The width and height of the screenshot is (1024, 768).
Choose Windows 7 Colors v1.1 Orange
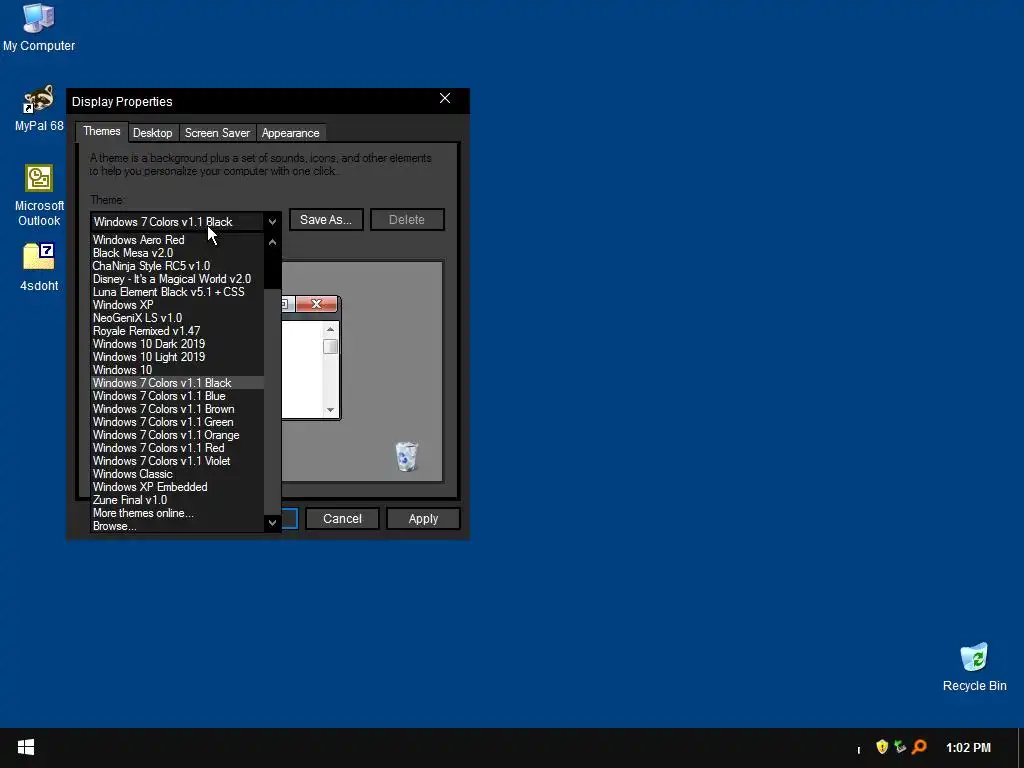(177, 435)
